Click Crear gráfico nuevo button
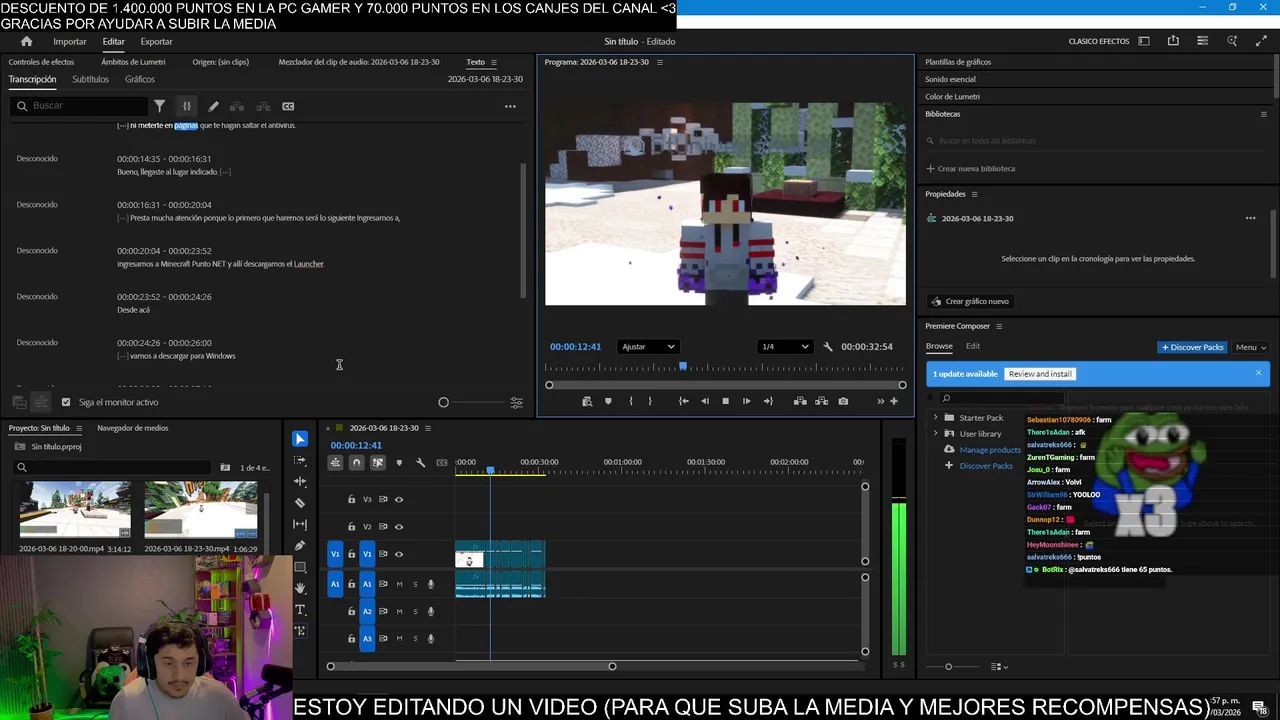The image size is (1280, 720). [969, 301]
